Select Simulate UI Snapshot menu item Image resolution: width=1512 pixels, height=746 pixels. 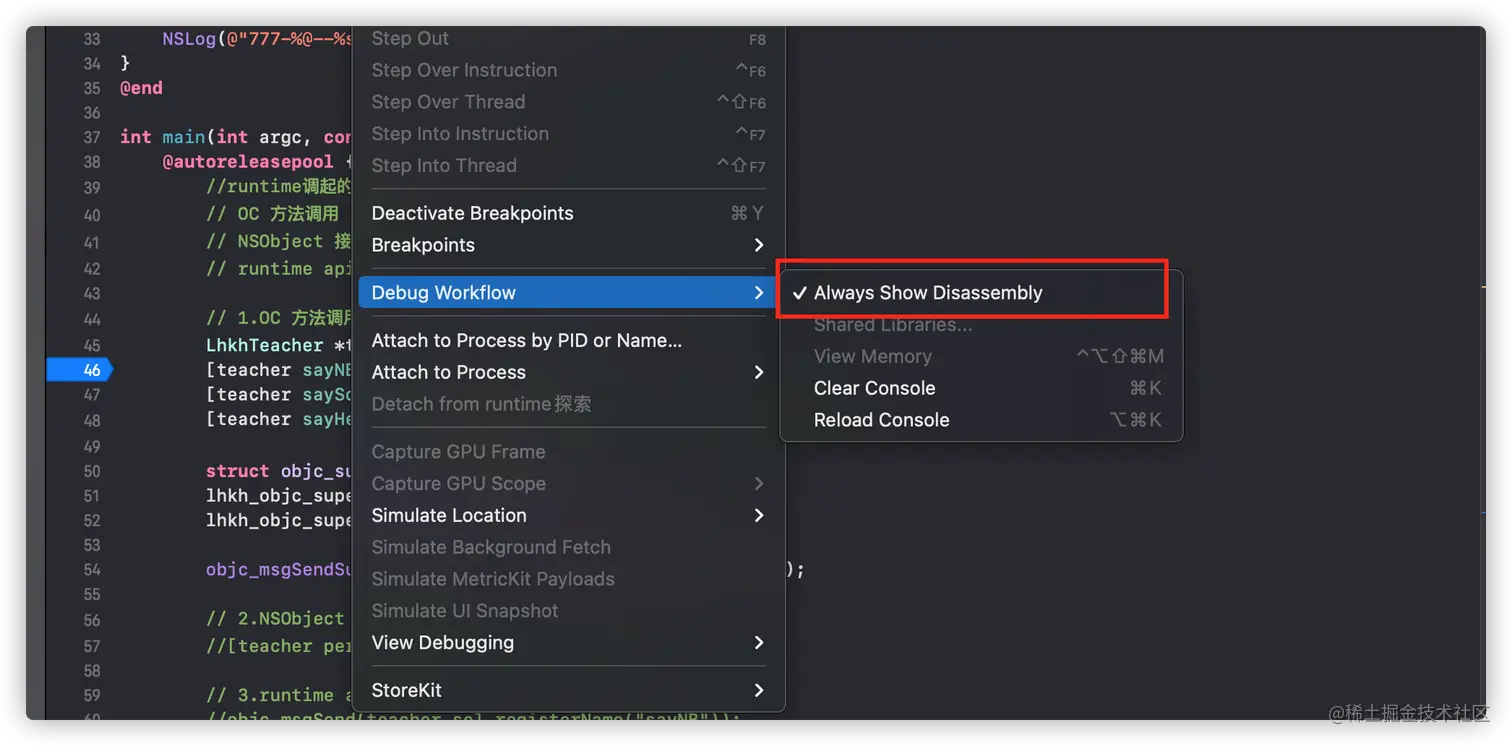(x=568, y=610)
